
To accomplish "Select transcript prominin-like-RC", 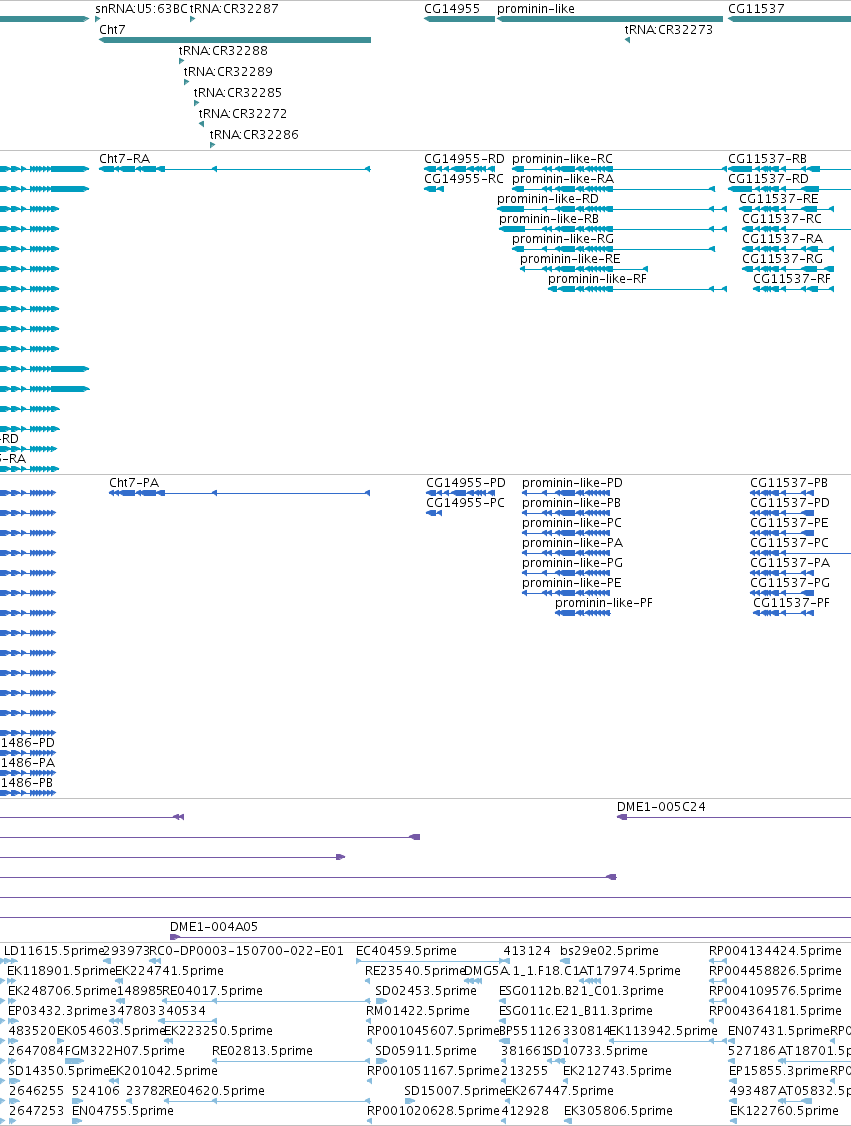I will coord(562,159).
